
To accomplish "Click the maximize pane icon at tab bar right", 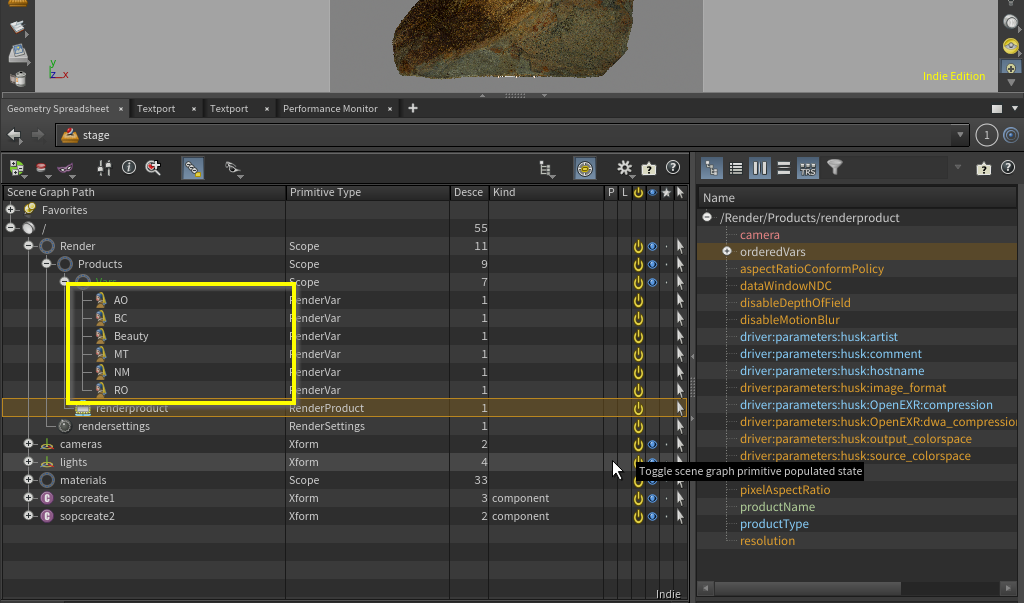I will (x=997, y=108).
